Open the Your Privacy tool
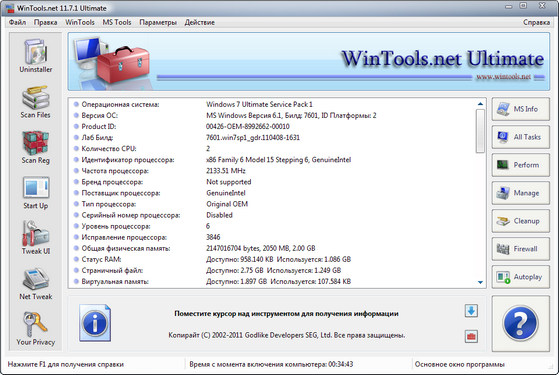The width and height of the screenshot is (559, 375). 36,329
